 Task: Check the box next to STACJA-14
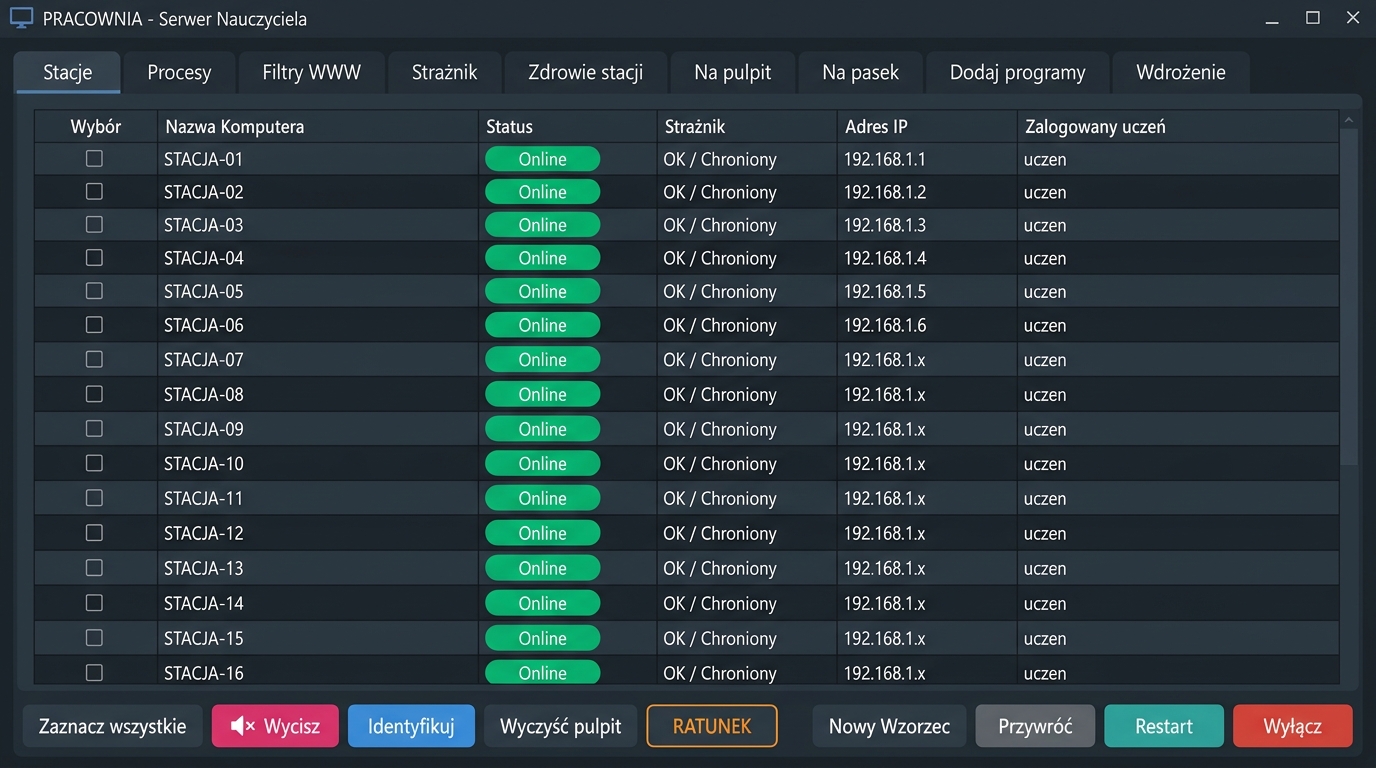pyautogui.click(x=94, y=602)
